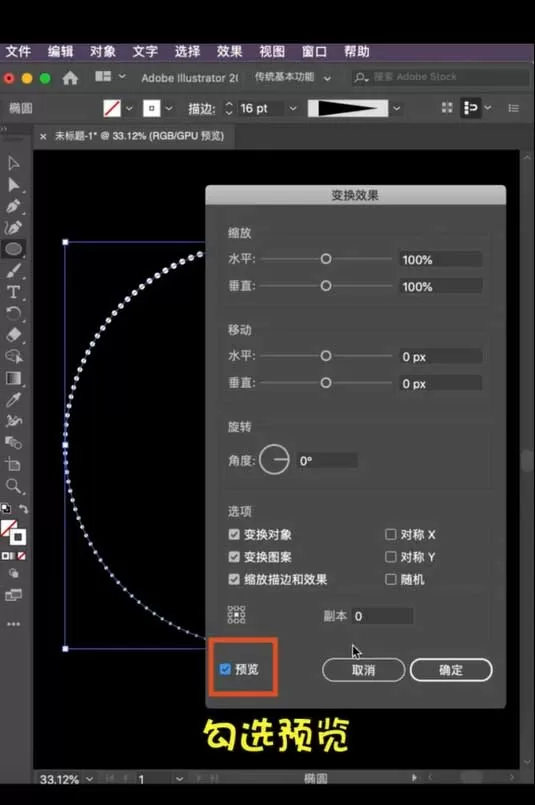535x805 pixels.
Task: Select the Draw Inside mode icon
Action: [14, 573]
